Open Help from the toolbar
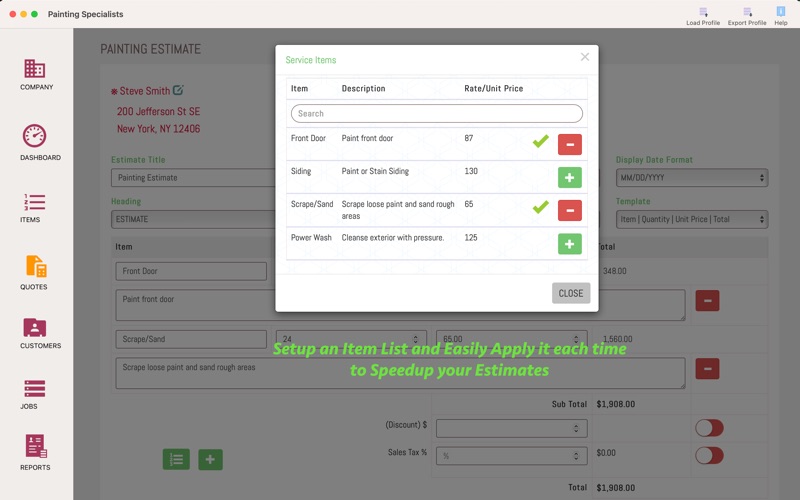The width and height of the screenshot is (800, 500). (x=781, y=16)
